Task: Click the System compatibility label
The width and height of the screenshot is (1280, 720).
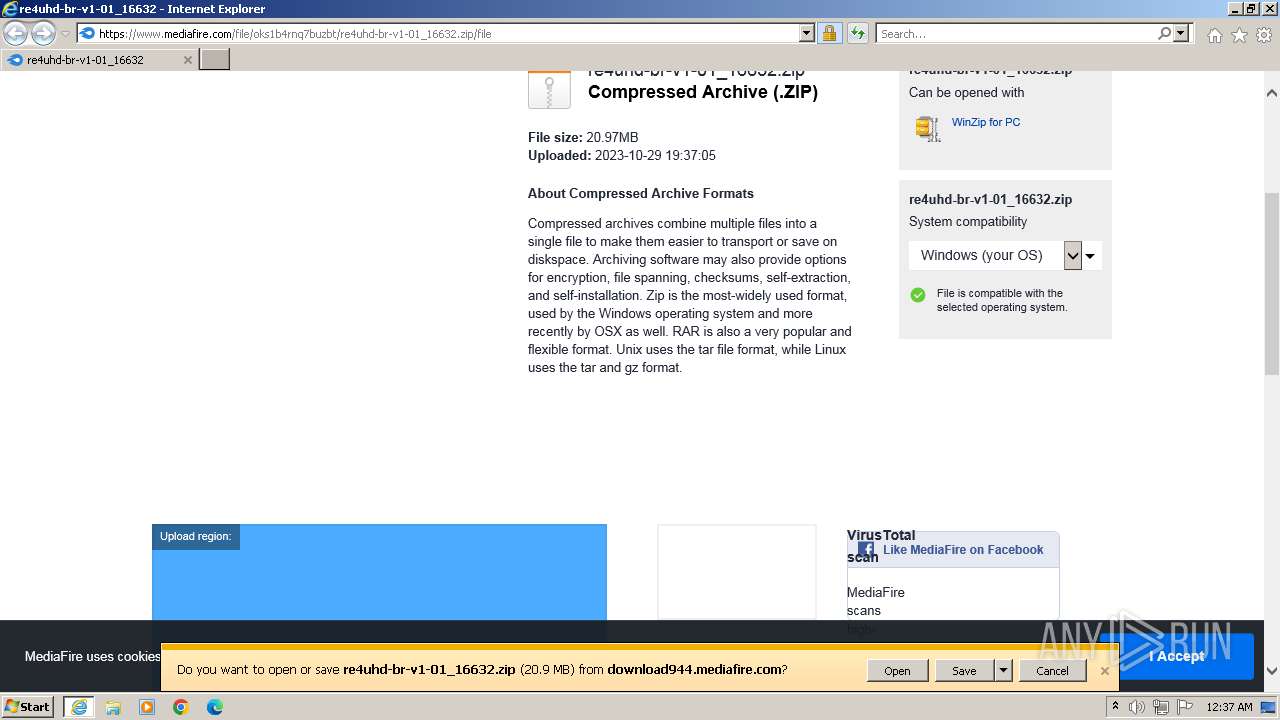Action: click(x=968, y=222)
